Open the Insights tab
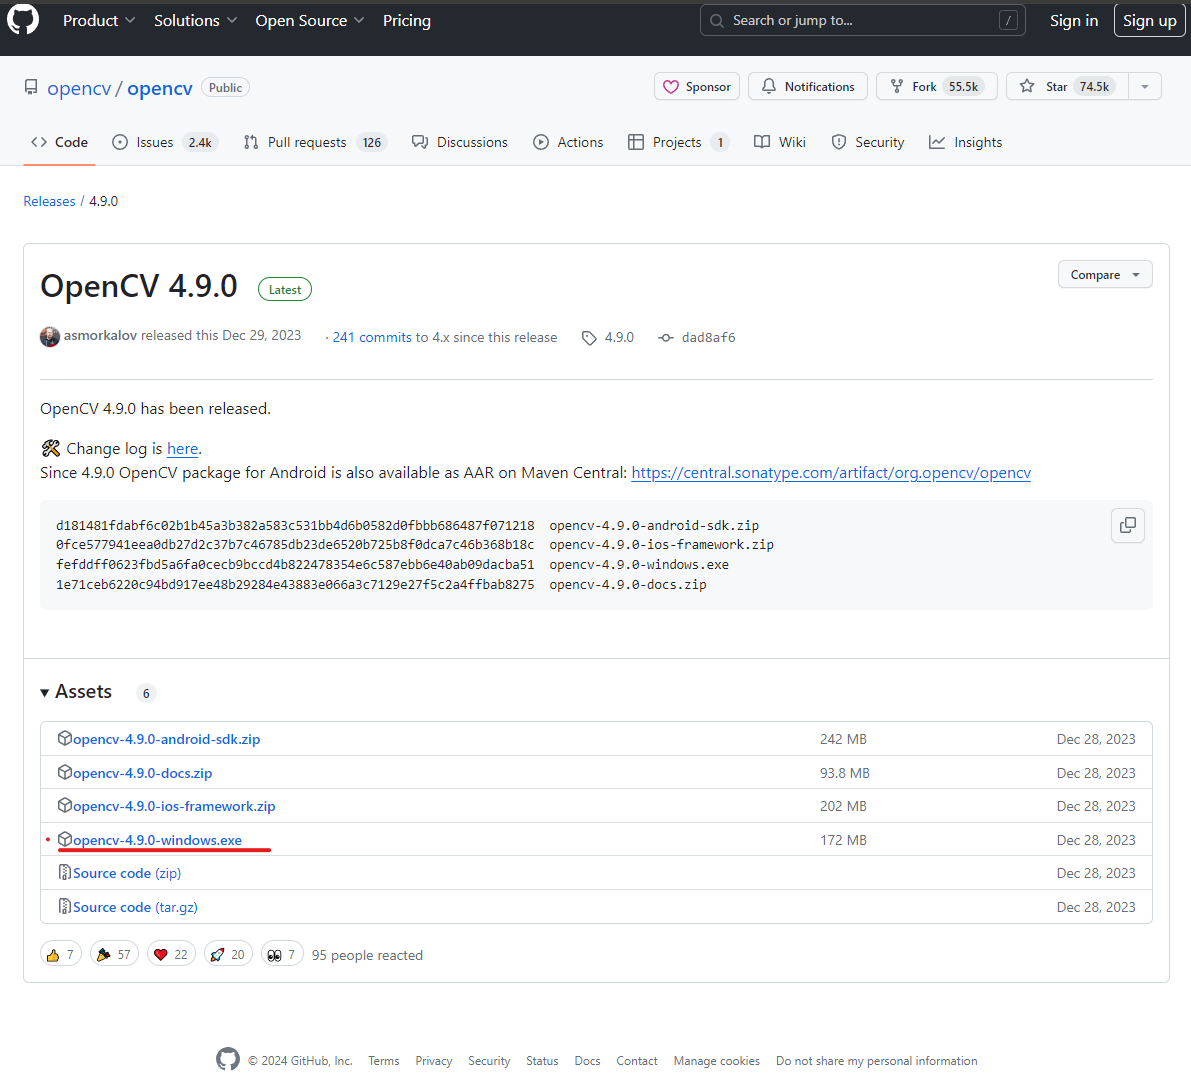 (965, 142)
